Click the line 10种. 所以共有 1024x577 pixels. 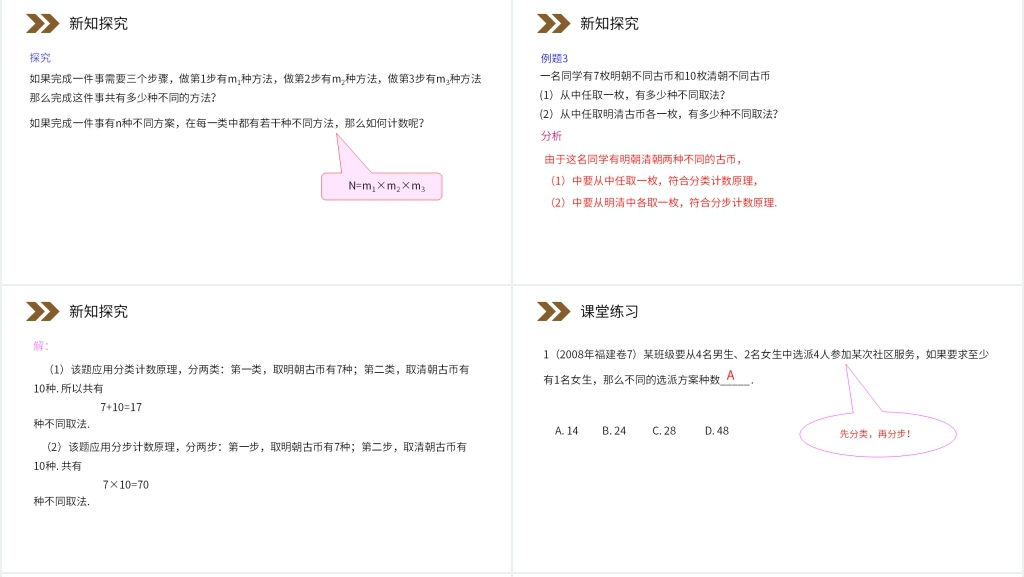click(x=69, y=388)
